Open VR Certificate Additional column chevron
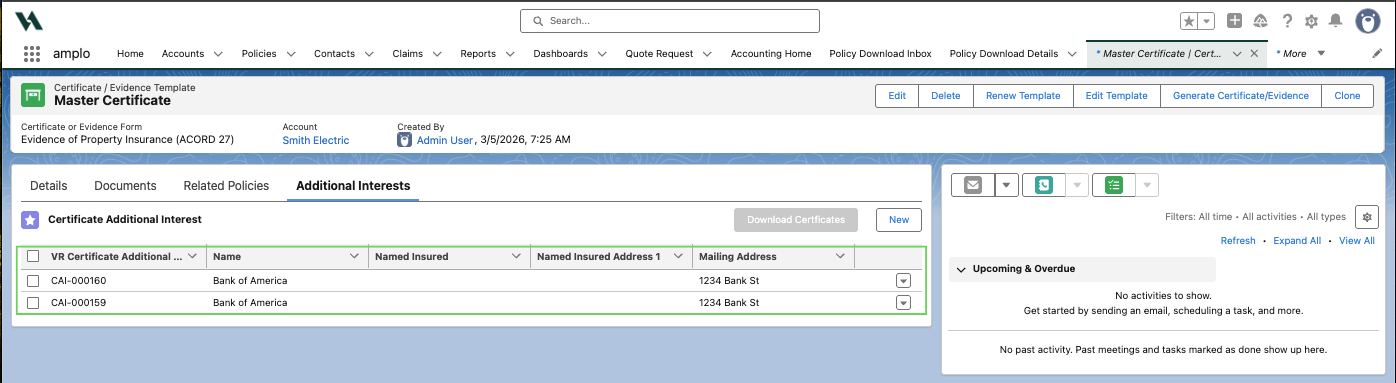Screen dimensions: 1396x383 pyautogui.click(x=193, y=256)
